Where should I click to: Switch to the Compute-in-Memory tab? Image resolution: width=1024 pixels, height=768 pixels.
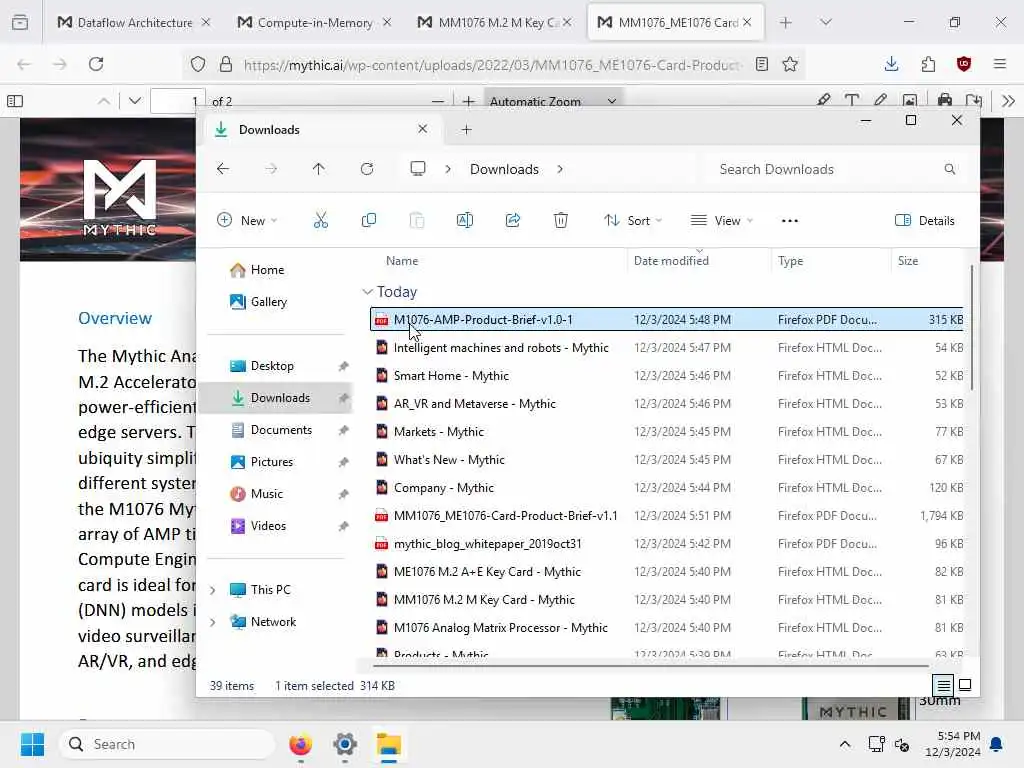pos(314,22)
